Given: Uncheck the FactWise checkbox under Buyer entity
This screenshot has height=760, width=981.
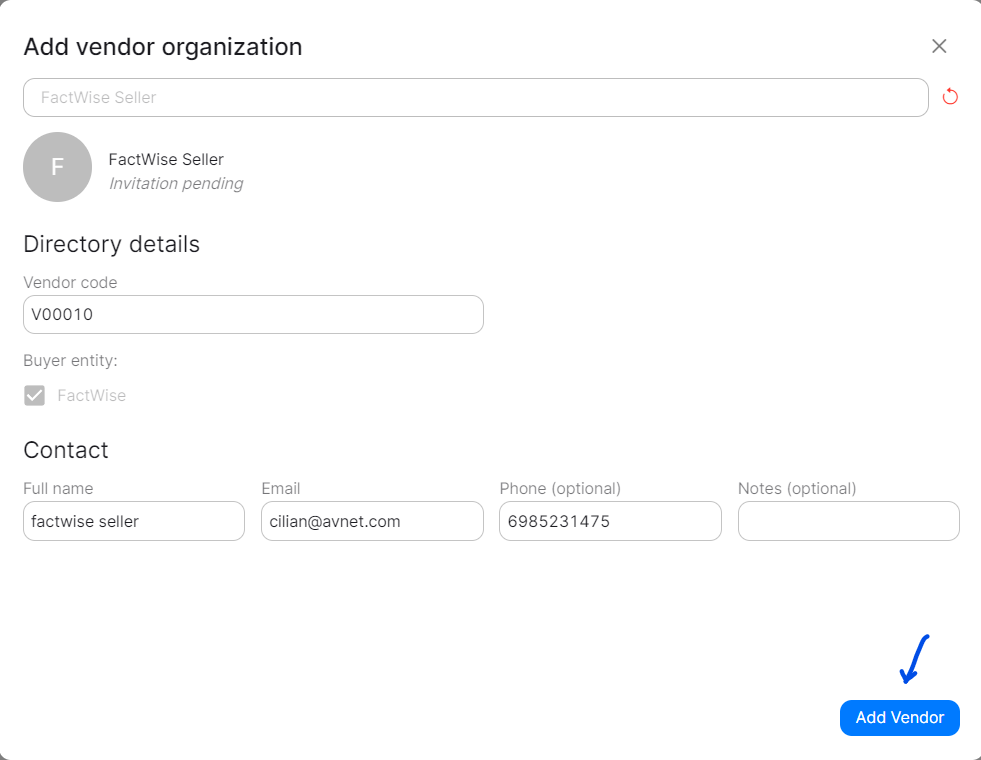Looking at the screenshot, I should 34,395.
